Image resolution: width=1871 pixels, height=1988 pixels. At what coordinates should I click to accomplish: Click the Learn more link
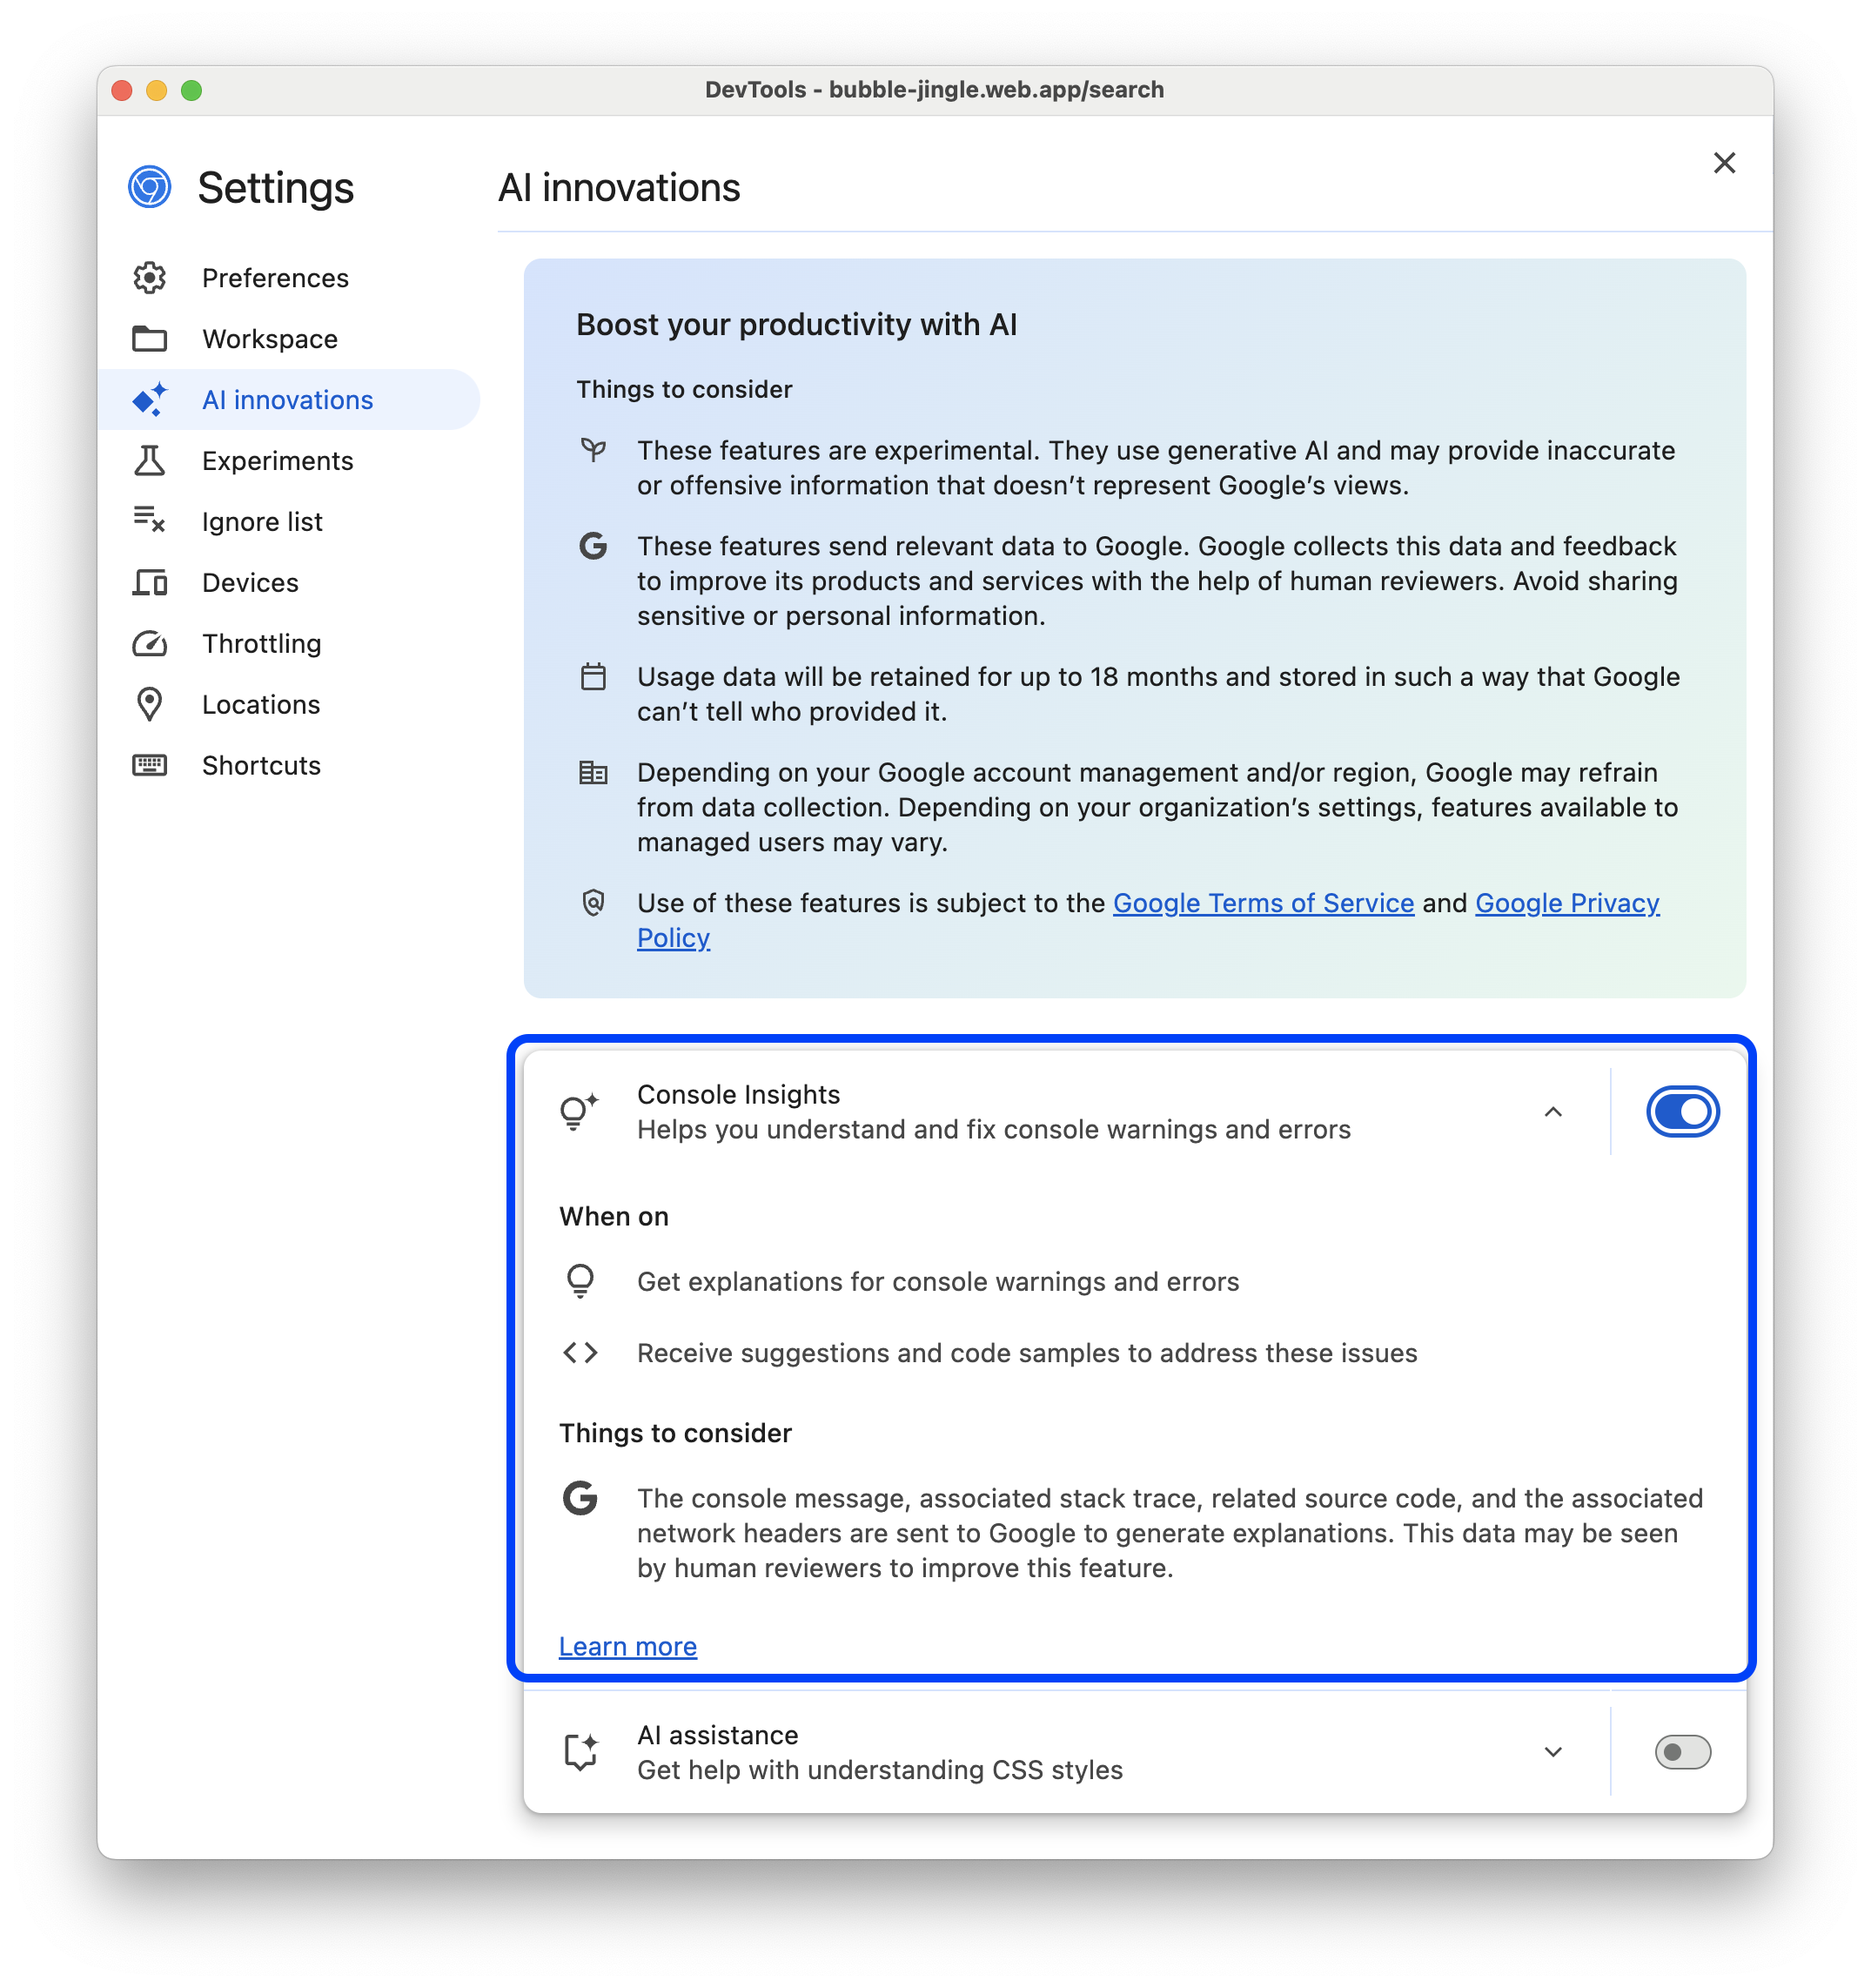point(626,1645)
